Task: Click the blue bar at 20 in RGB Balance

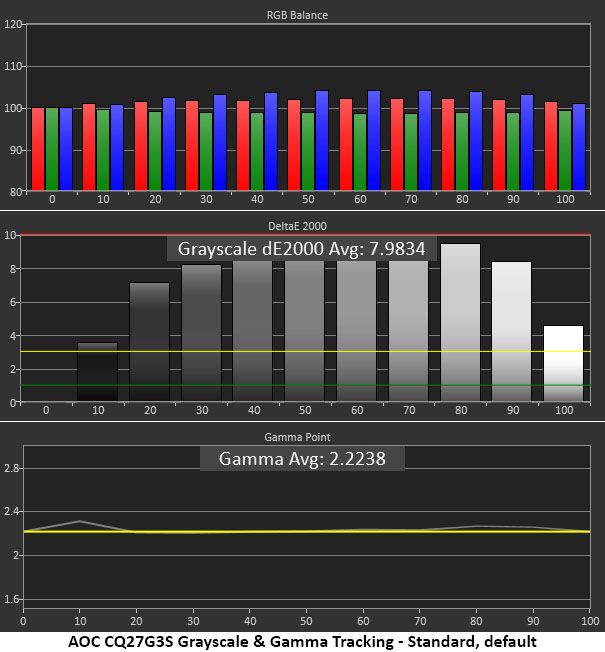Action: (169, 144)
